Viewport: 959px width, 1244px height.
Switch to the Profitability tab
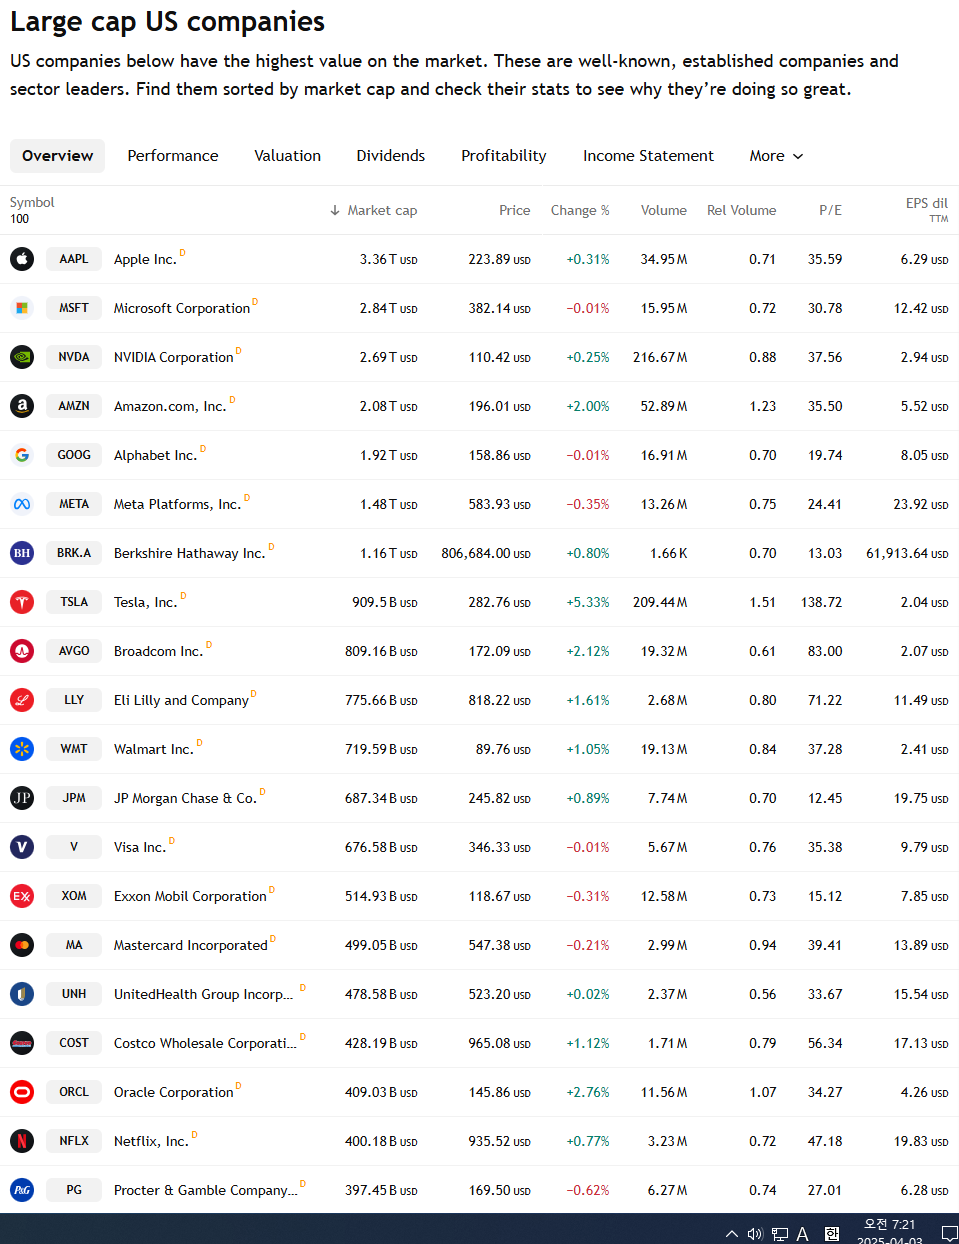coord(504,156)
